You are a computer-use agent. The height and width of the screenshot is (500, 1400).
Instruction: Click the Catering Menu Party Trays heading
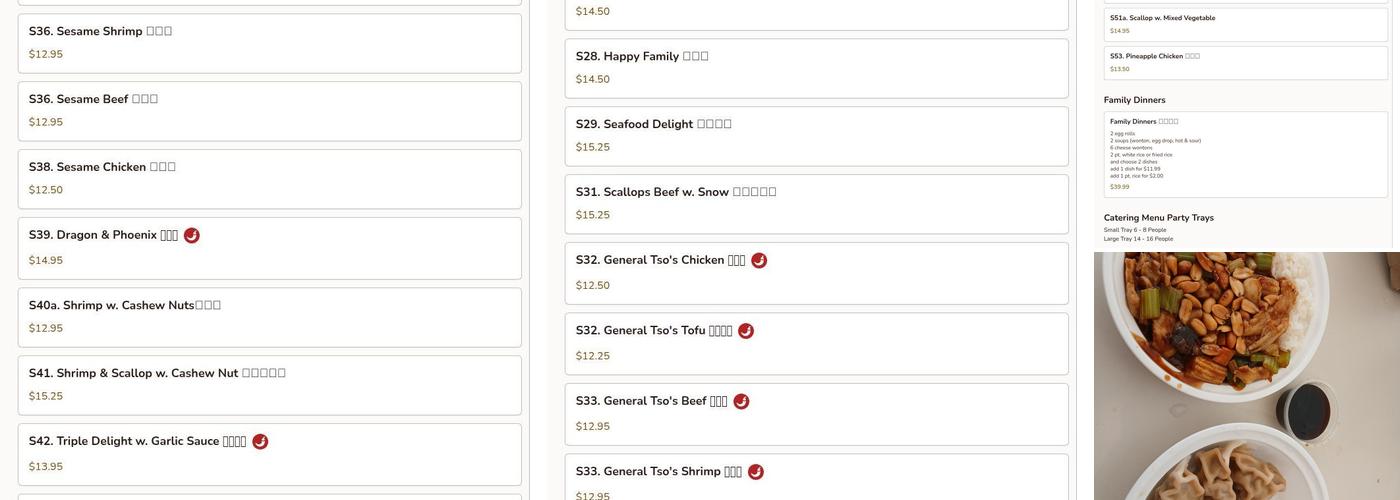click(1158, 218)
